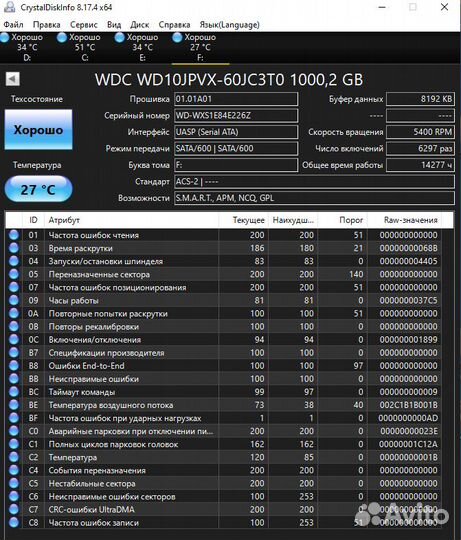Click status icon for attribute 0B
This screenshot has height=540, width=461.
tap(14, 326)
